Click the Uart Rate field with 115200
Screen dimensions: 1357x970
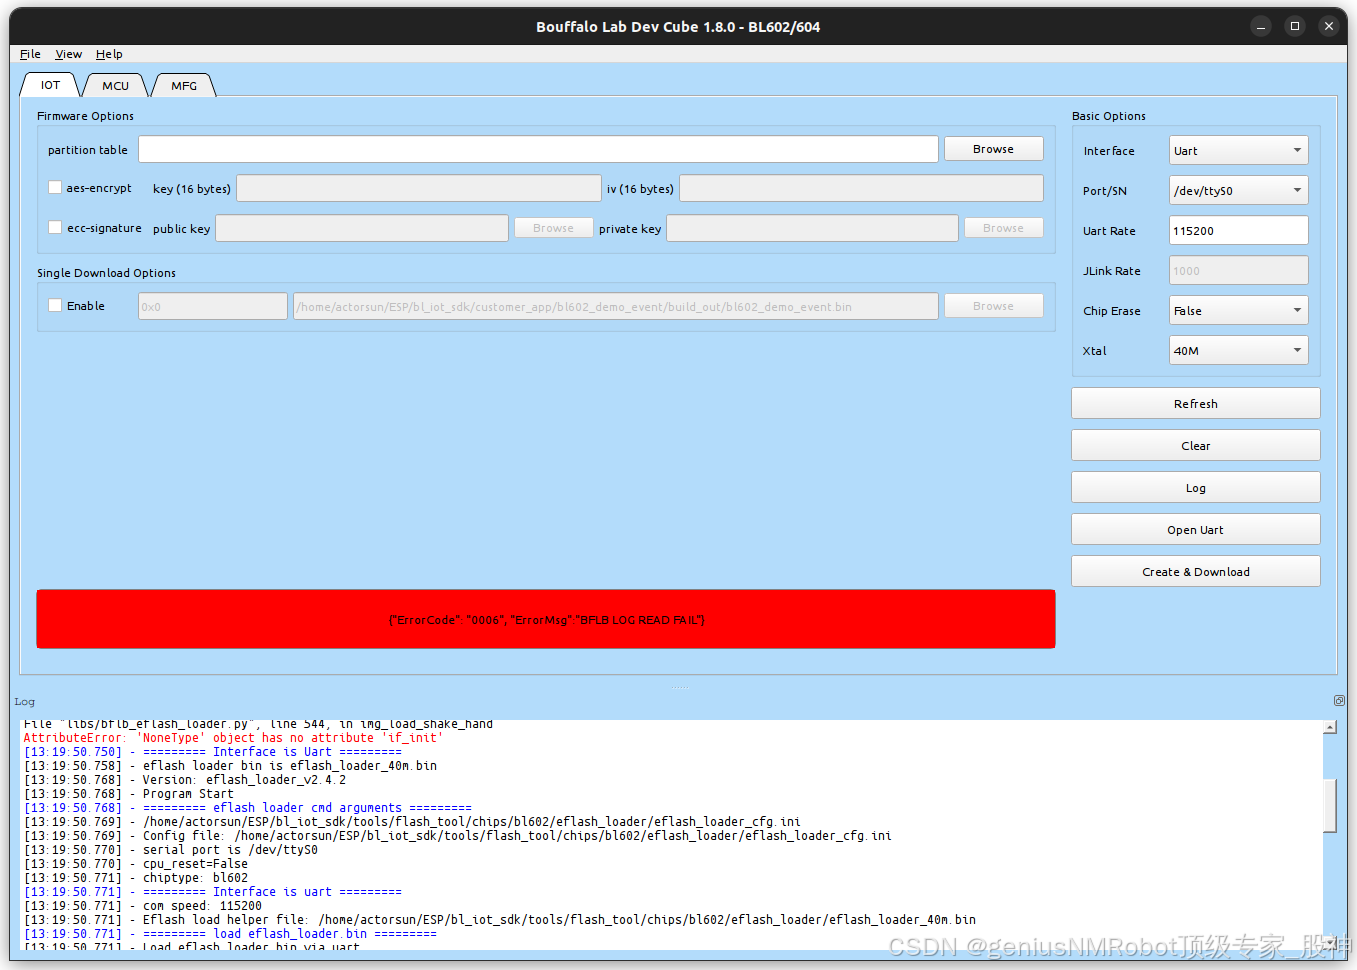[1238, 231]
